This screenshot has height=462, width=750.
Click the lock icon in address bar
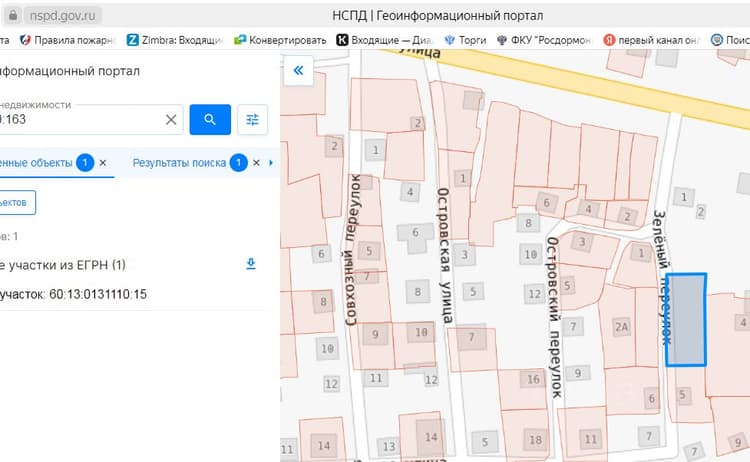click(13, 15)
